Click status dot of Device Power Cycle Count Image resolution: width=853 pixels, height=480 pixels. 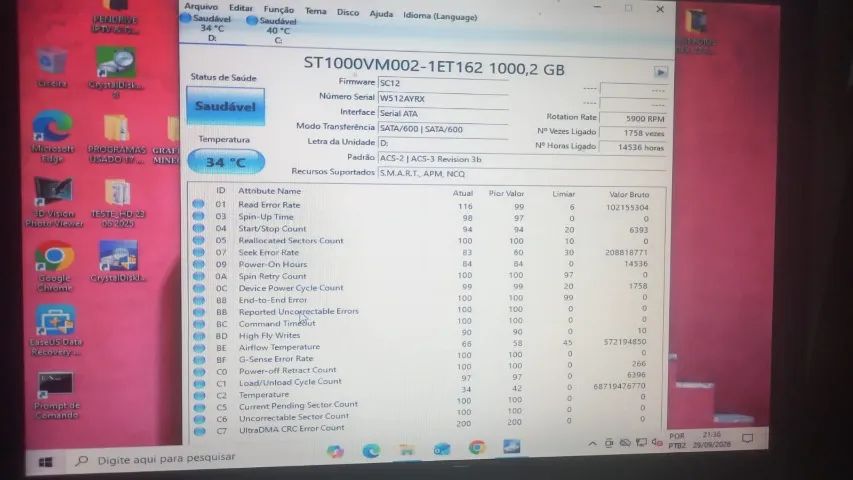[x=199, y=288]
